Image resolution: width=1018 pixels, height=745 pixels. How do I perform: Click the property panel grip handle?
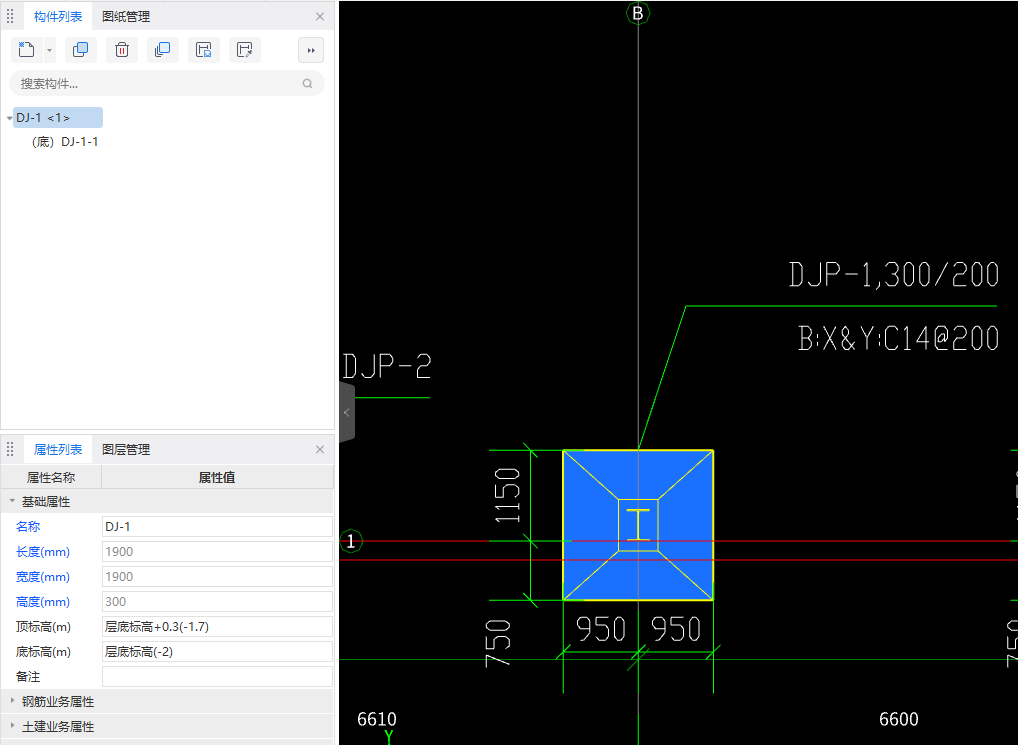10,450
